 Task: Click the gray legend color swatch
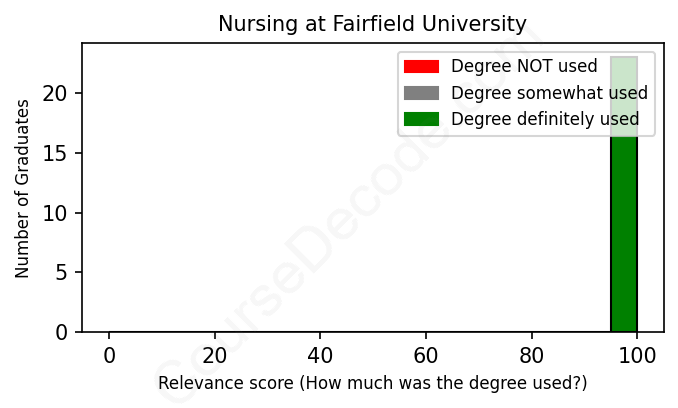(421, 93)
